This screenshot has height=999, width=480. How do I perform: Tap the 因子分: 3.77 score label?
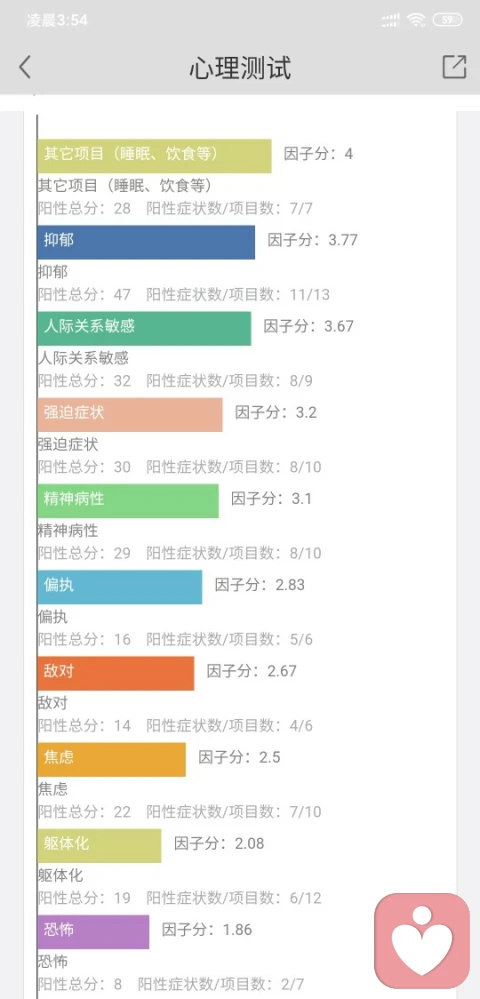pos(312,240)
